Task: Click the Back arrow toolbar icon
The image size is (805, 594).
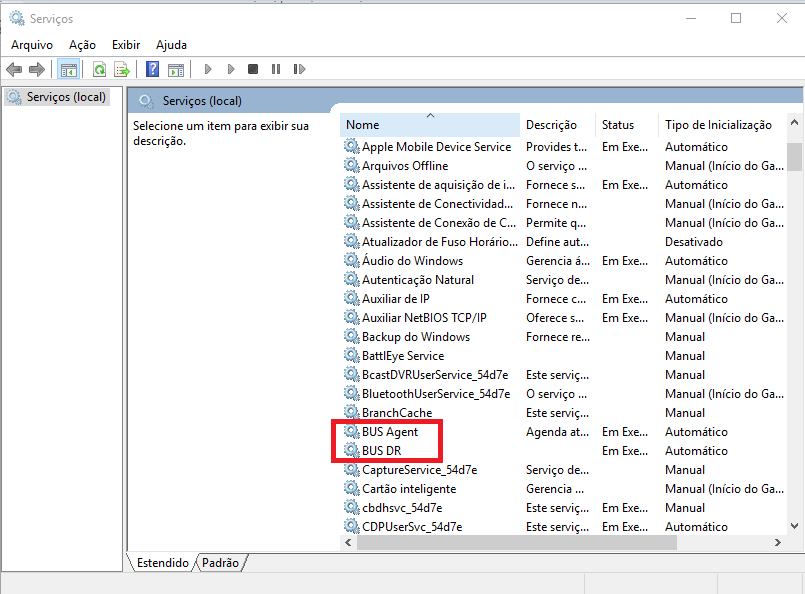Action: [14, 69]
